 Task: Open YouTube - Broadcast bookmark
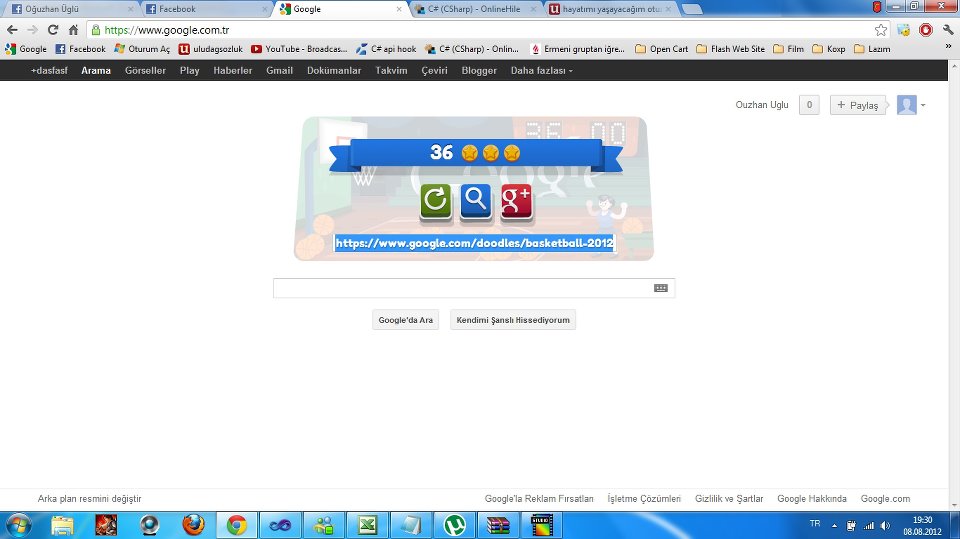pyautogui.click(x=299, y=49)
